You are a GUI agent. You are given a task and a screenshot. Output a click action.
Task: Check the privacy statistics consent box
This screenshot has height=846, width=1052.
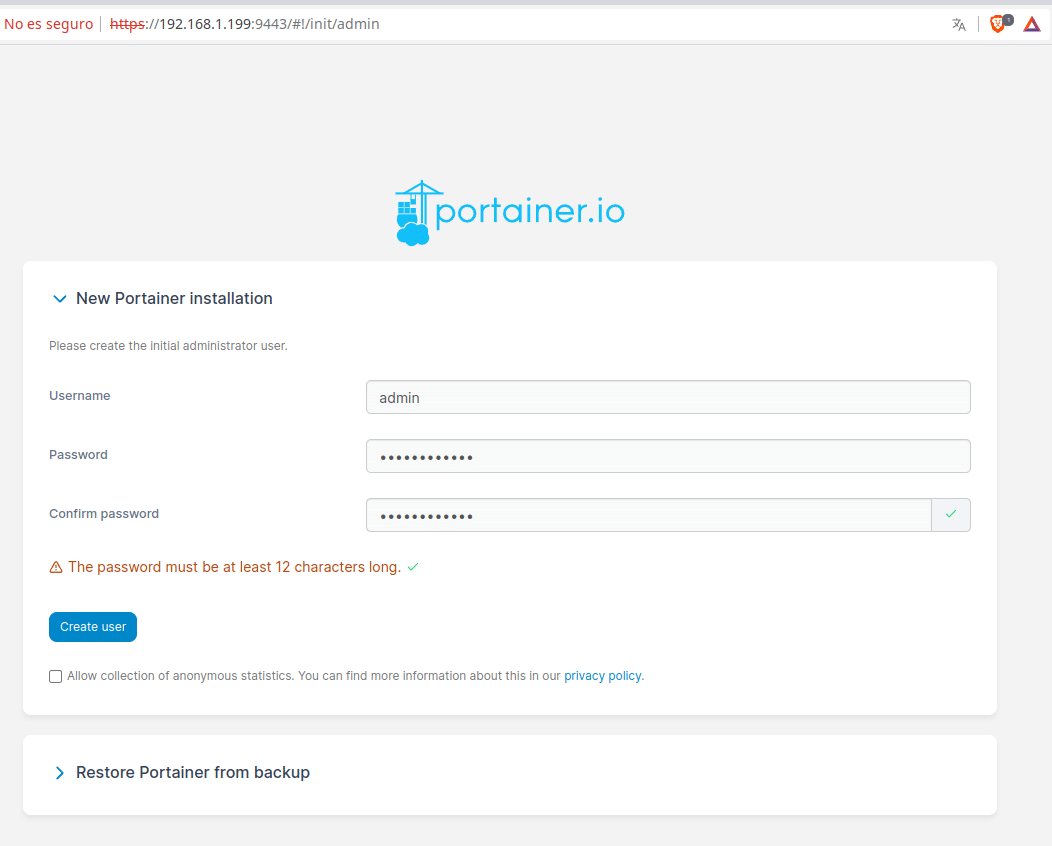click(x=55, y=676)
